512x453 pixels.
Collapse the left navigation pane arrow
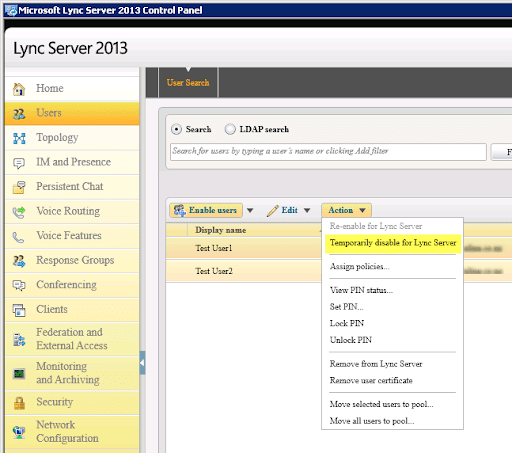coord(142,363)
